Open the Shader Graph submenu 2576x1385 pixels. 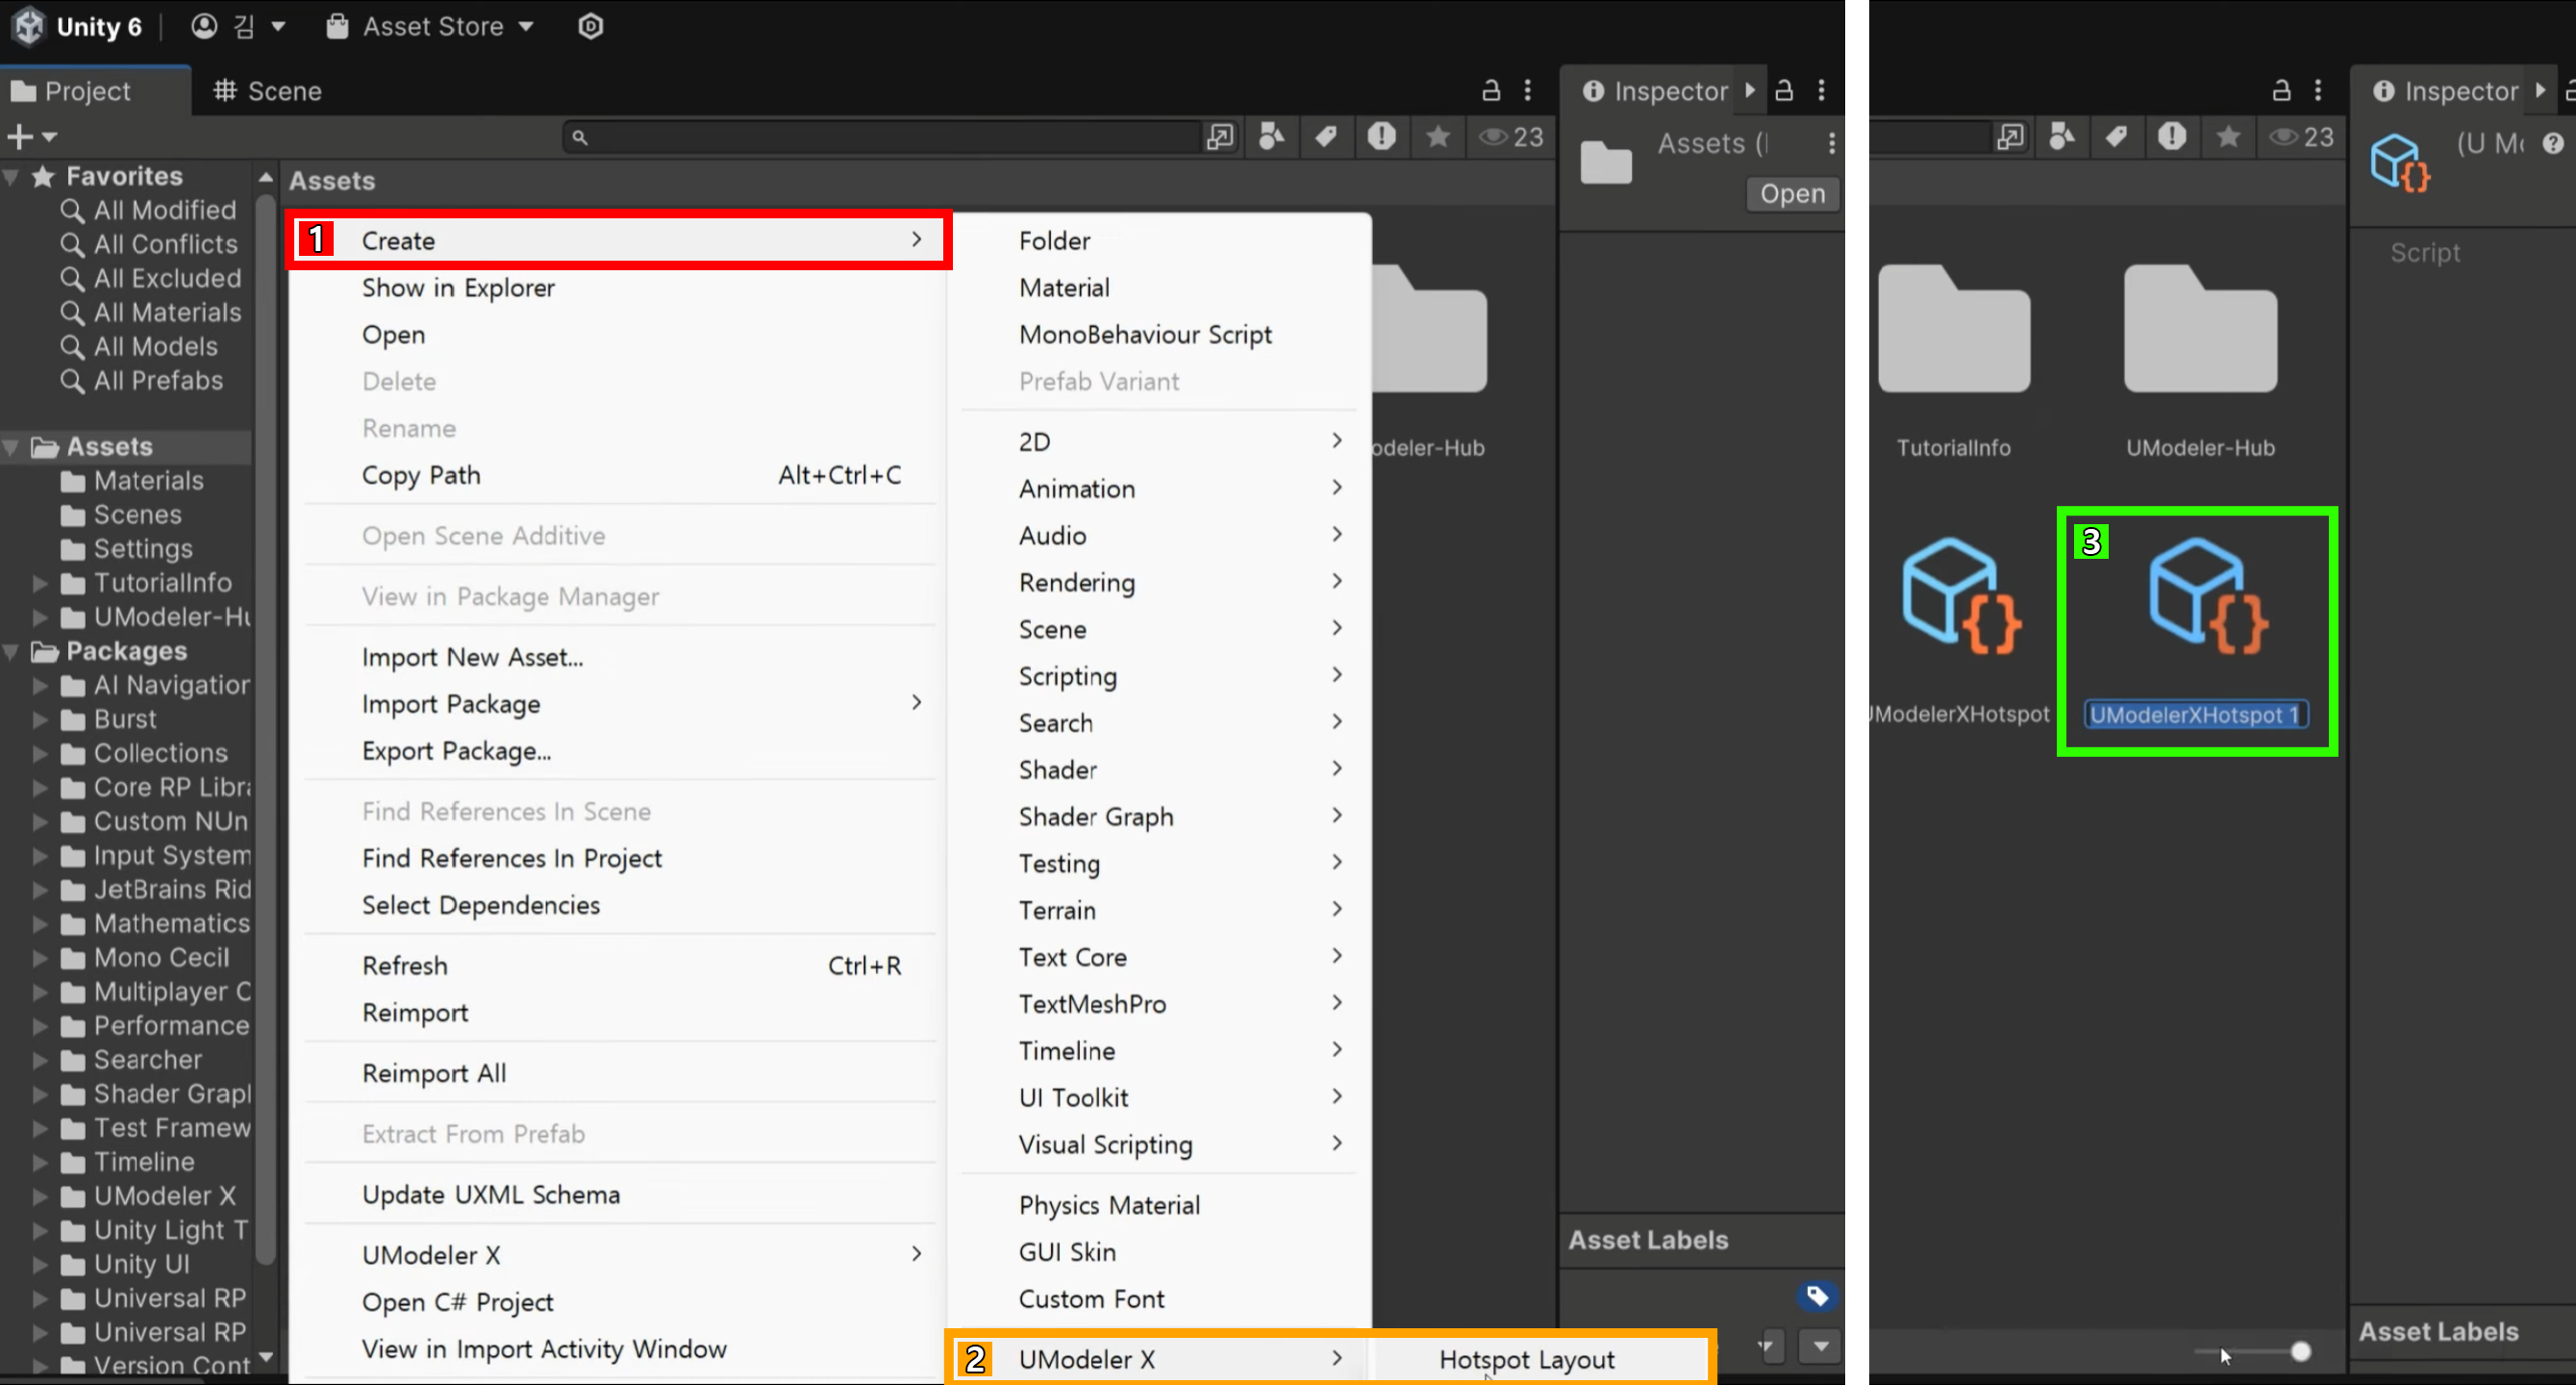(x=1160, y=816)
